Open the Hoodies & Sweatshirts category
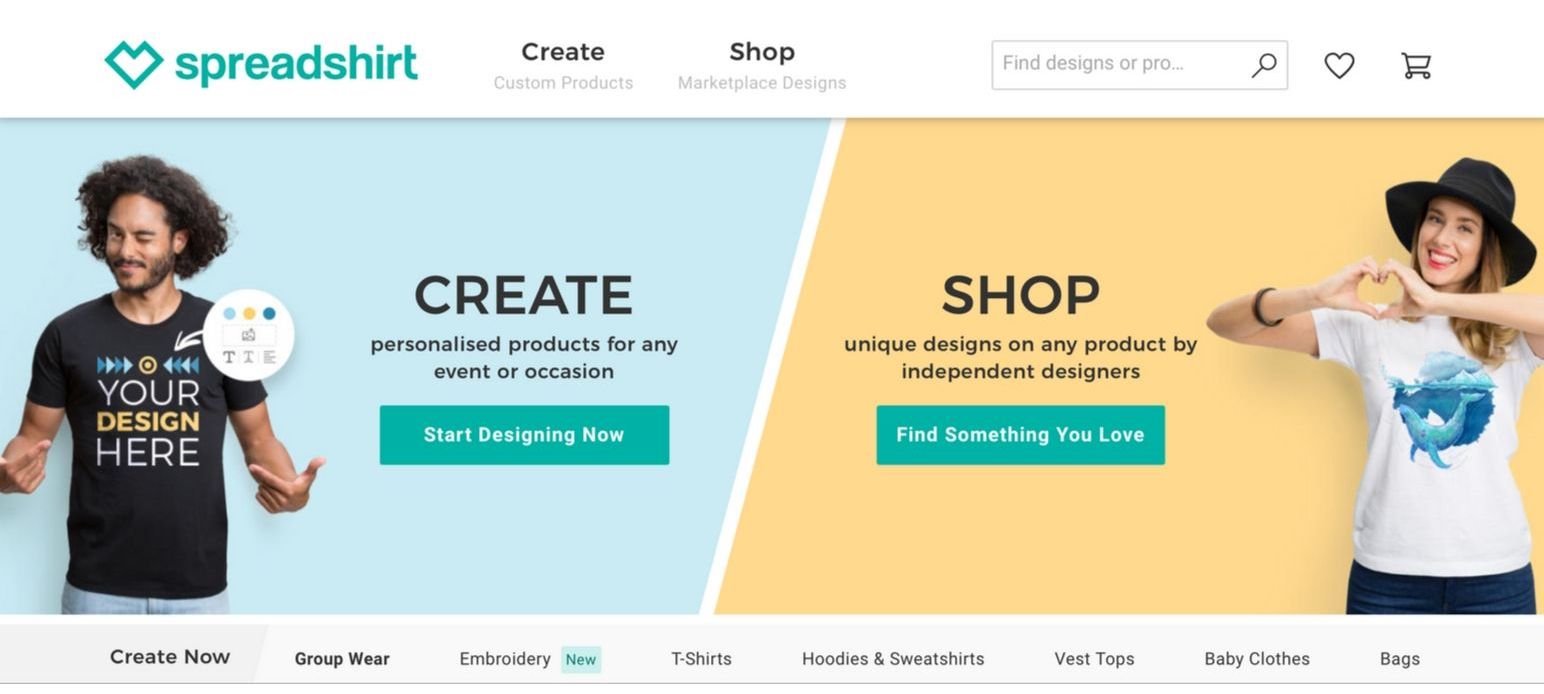 (x=892, y=659)
